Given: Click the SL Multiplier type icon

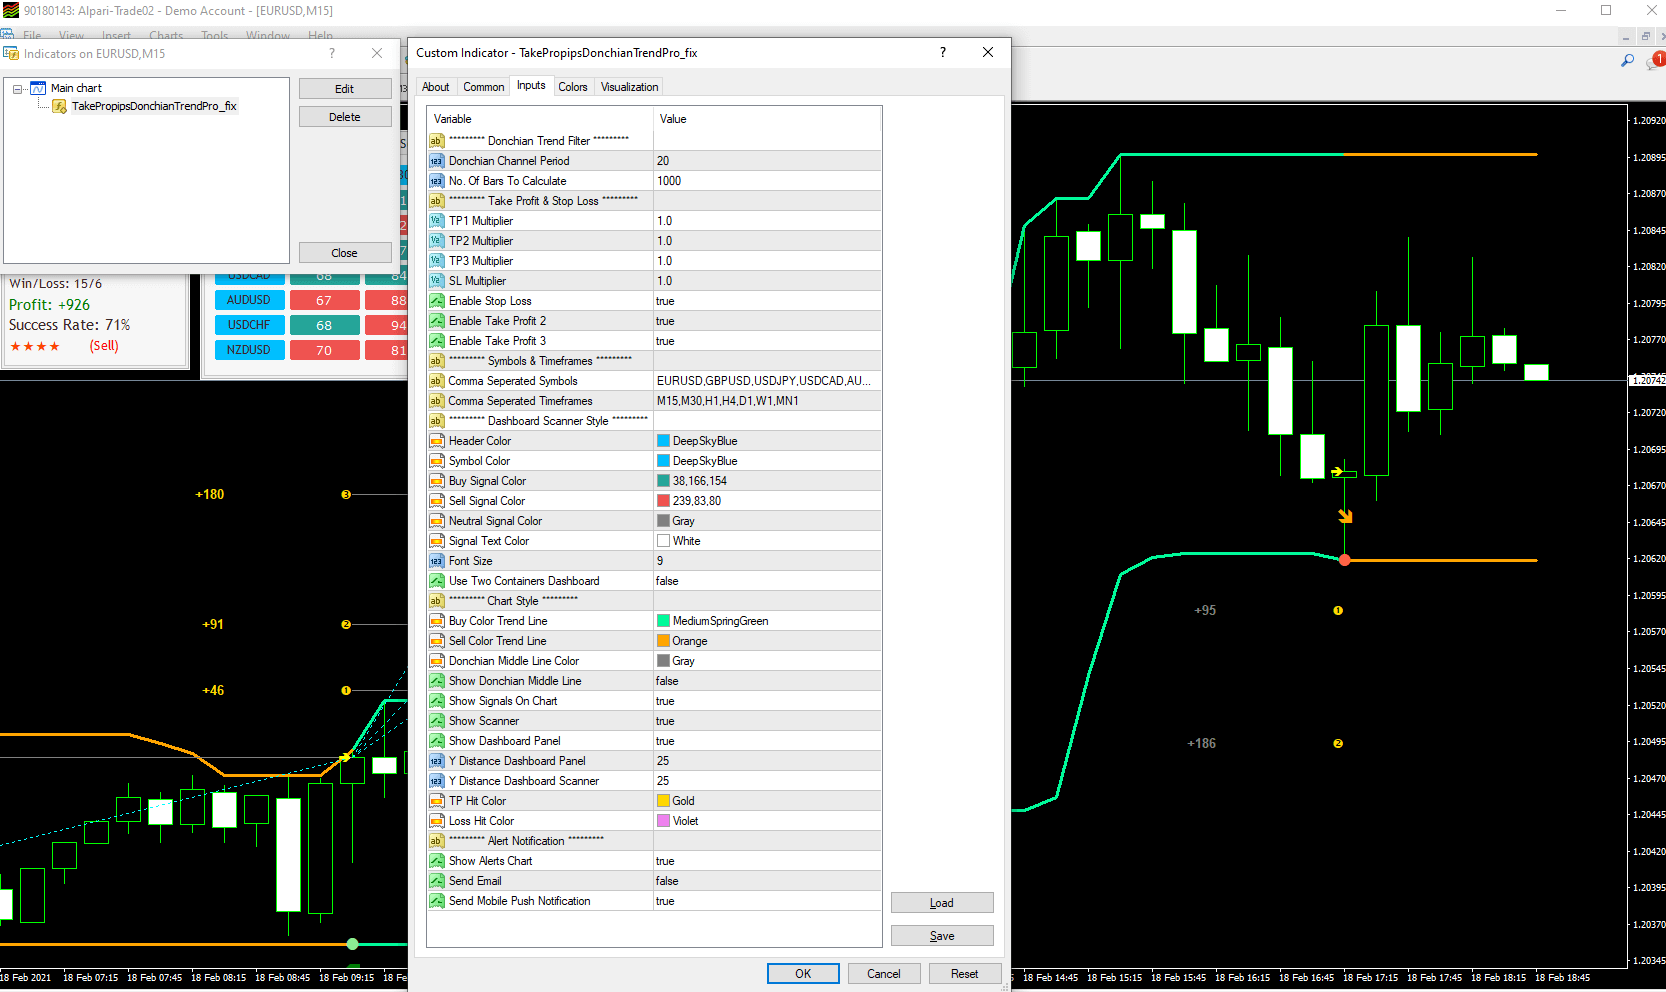Looking at the screenshot, I should (x=436, y=281).
